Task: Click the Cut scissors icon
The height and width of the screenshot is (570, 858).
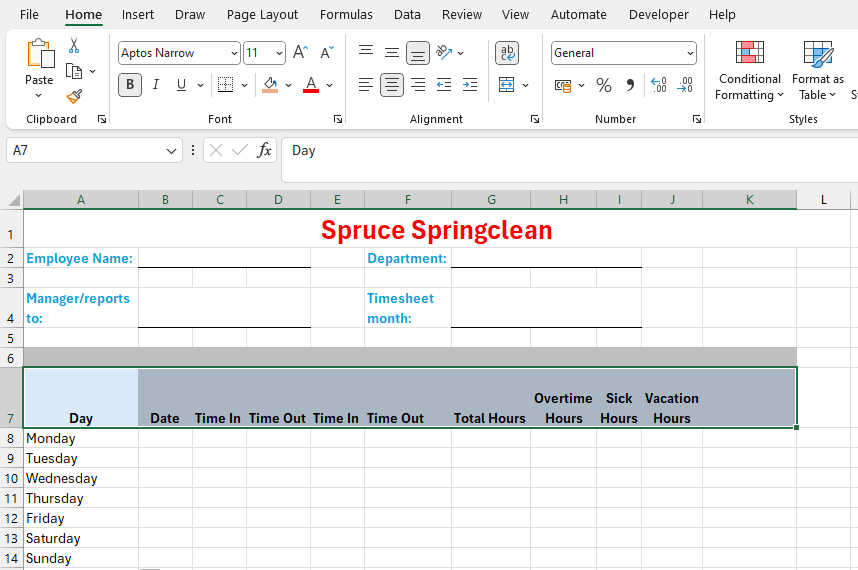Action: click(x=74, y=46)
